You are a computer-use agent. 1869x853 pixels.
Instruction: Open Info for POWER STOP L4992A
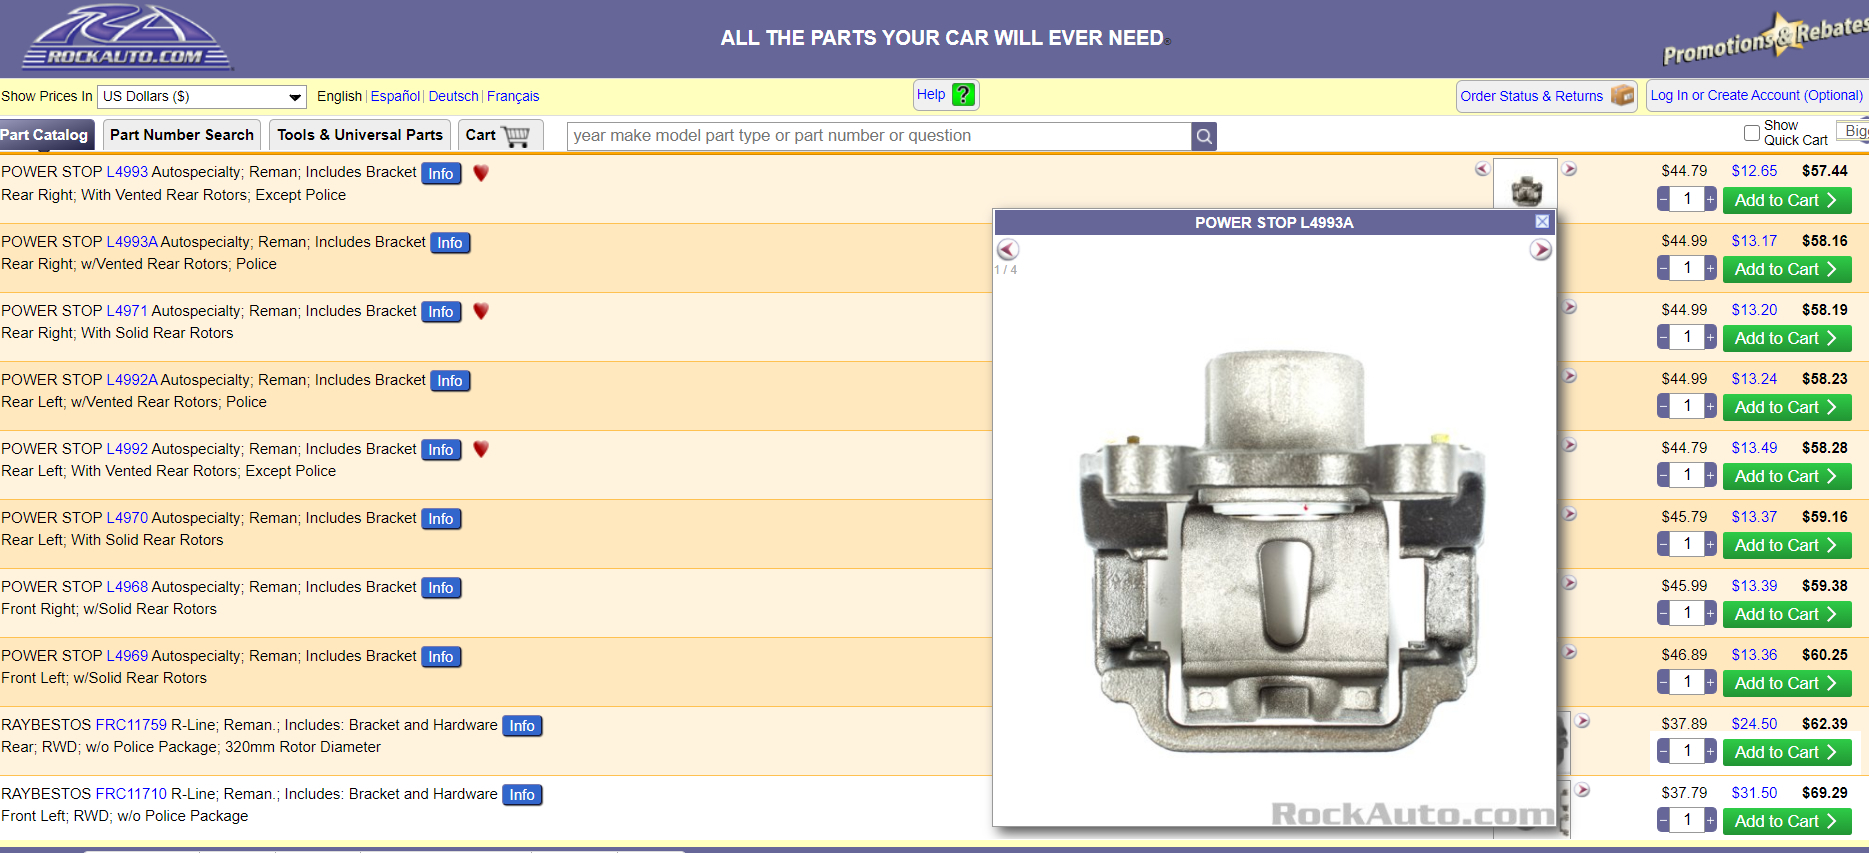click(450, 380)
